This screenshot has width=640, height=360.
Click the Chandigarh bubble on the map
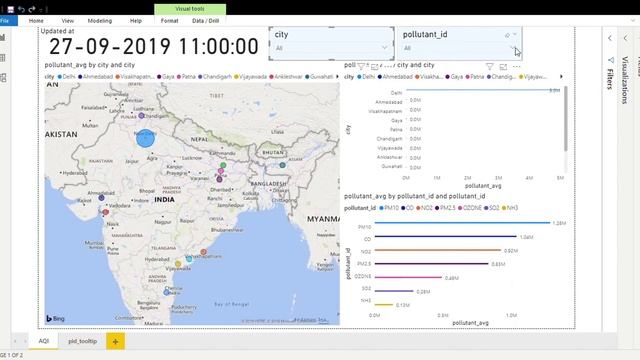(141, 116)
